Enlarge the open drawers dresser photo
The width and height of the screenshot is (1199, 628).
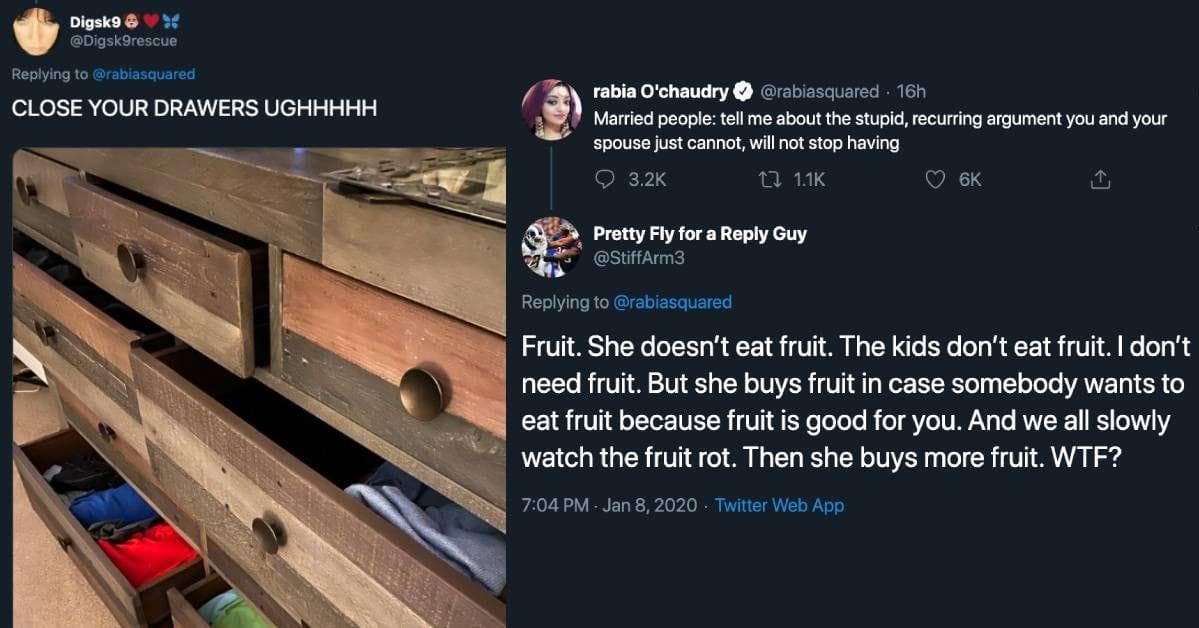(258, 387)
